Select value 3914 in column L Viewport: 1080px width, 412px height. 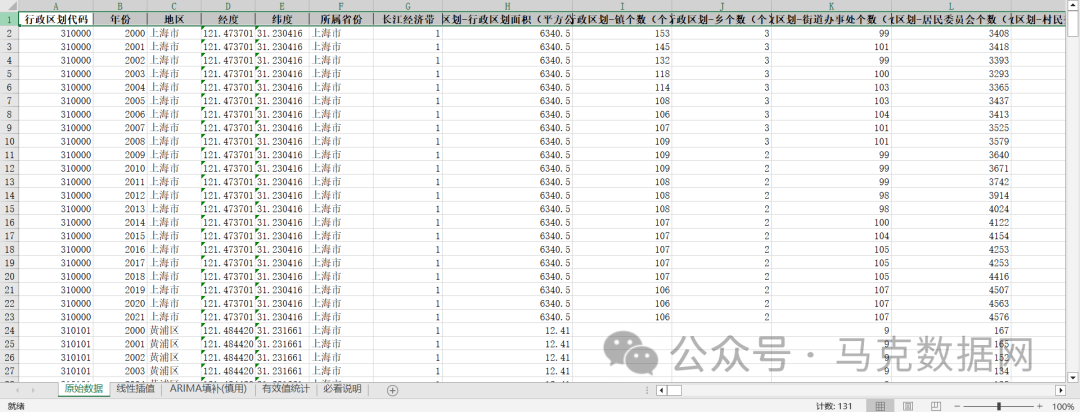click(951, 195)
